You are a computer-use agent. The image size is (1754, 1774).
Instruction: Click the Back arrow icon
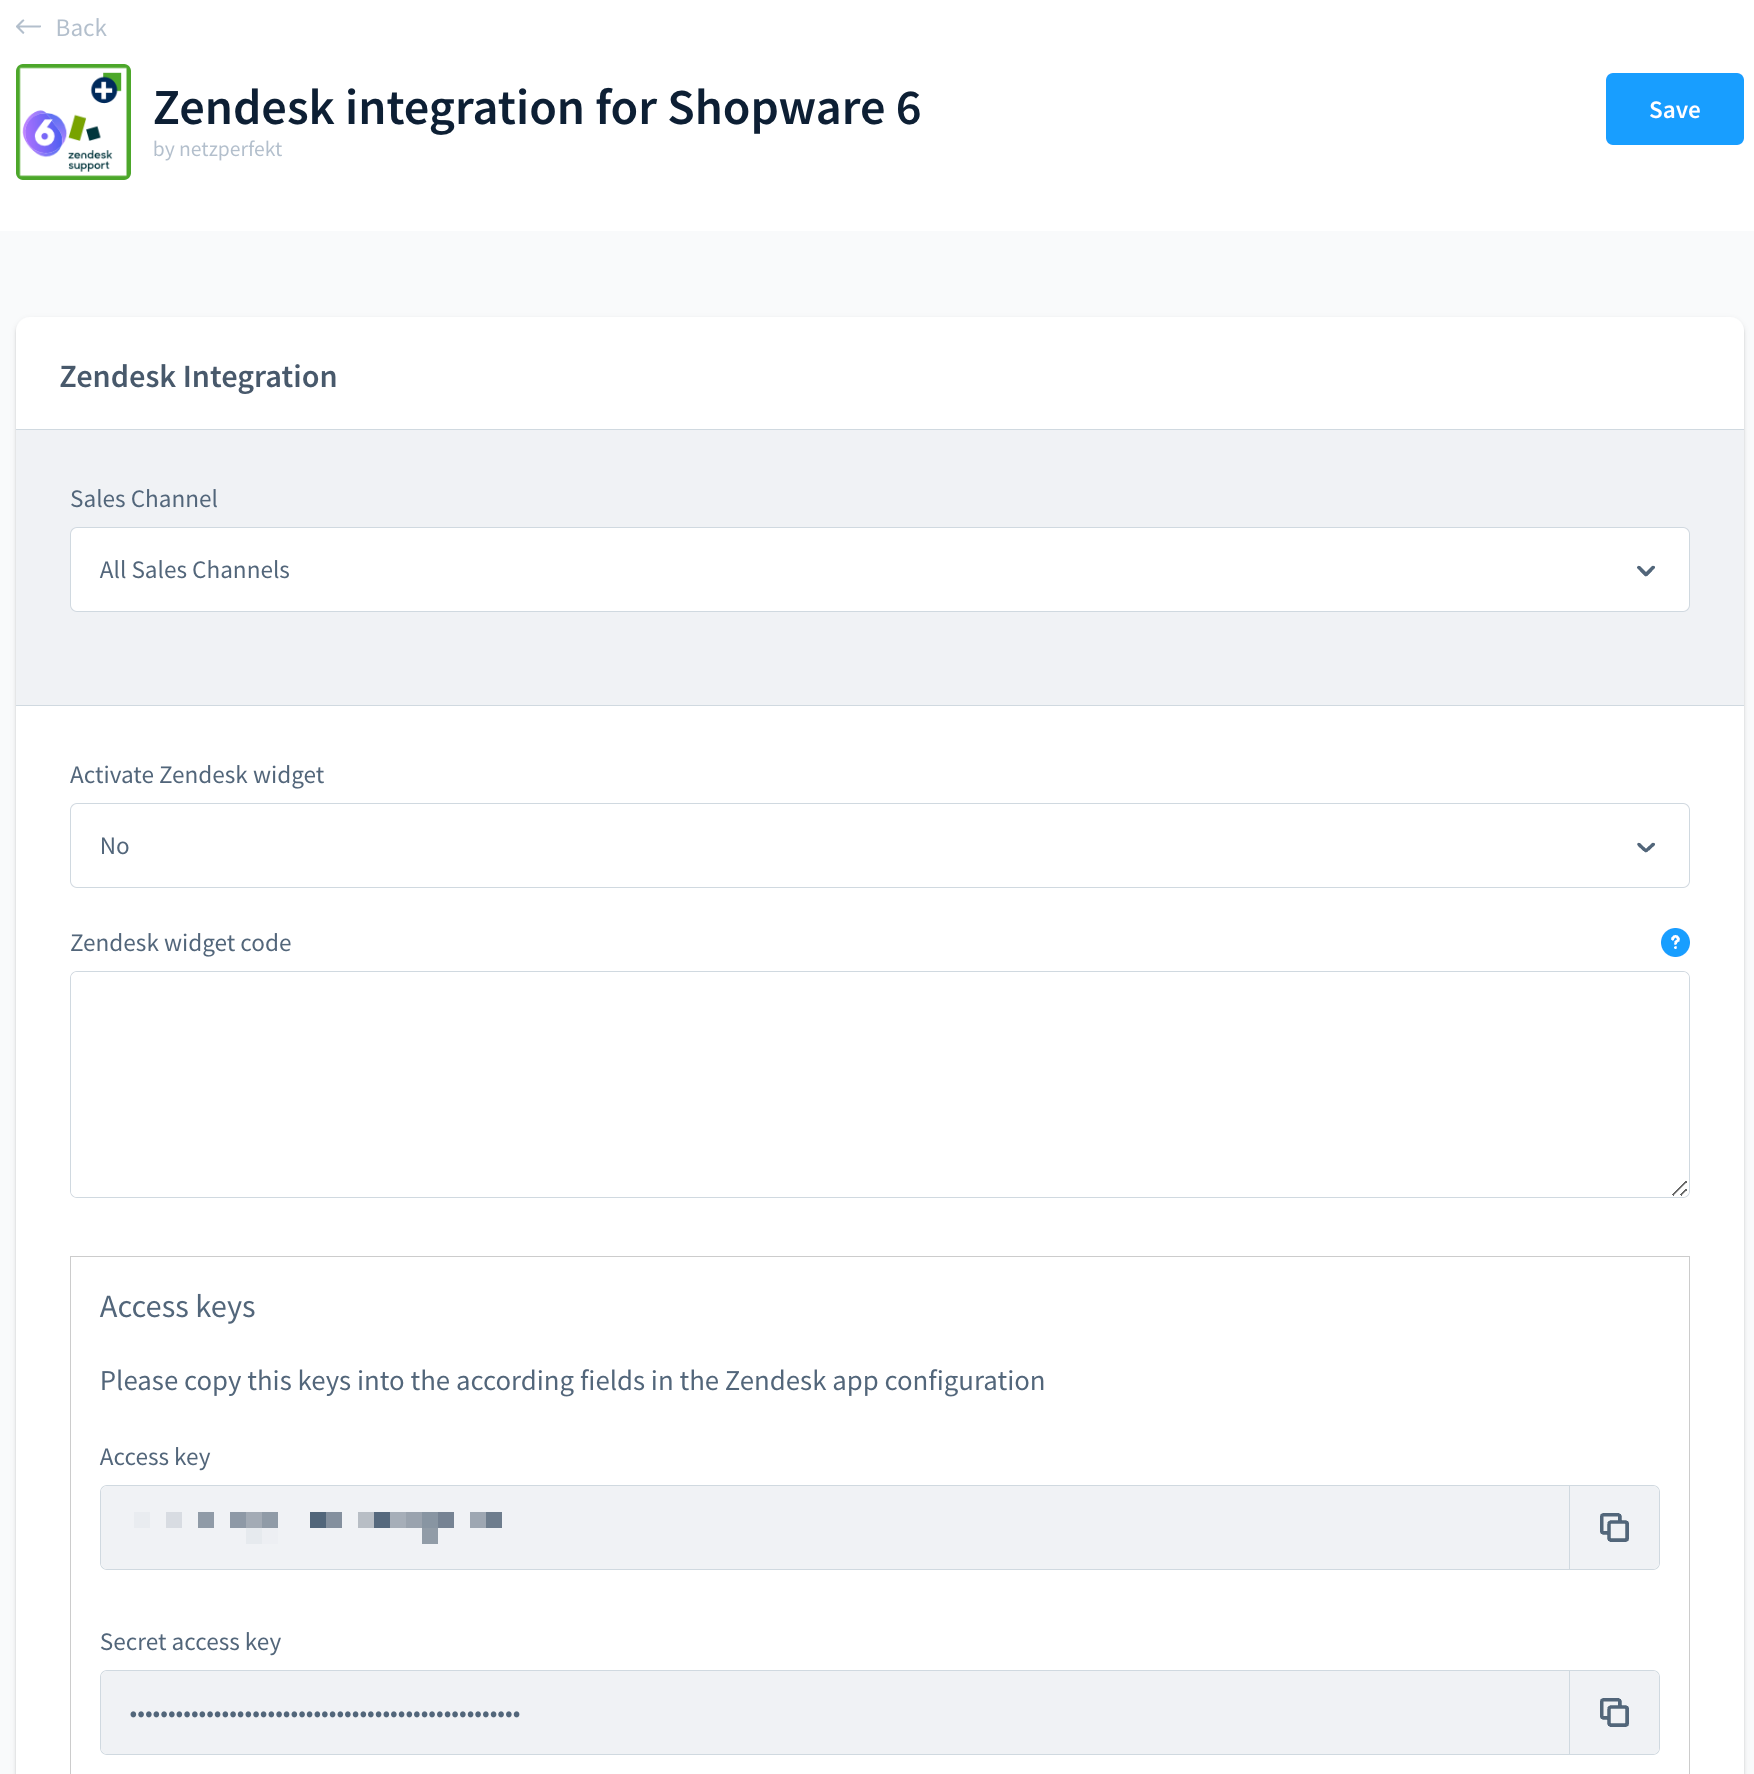pyautogui.click(x=28, y=27)
